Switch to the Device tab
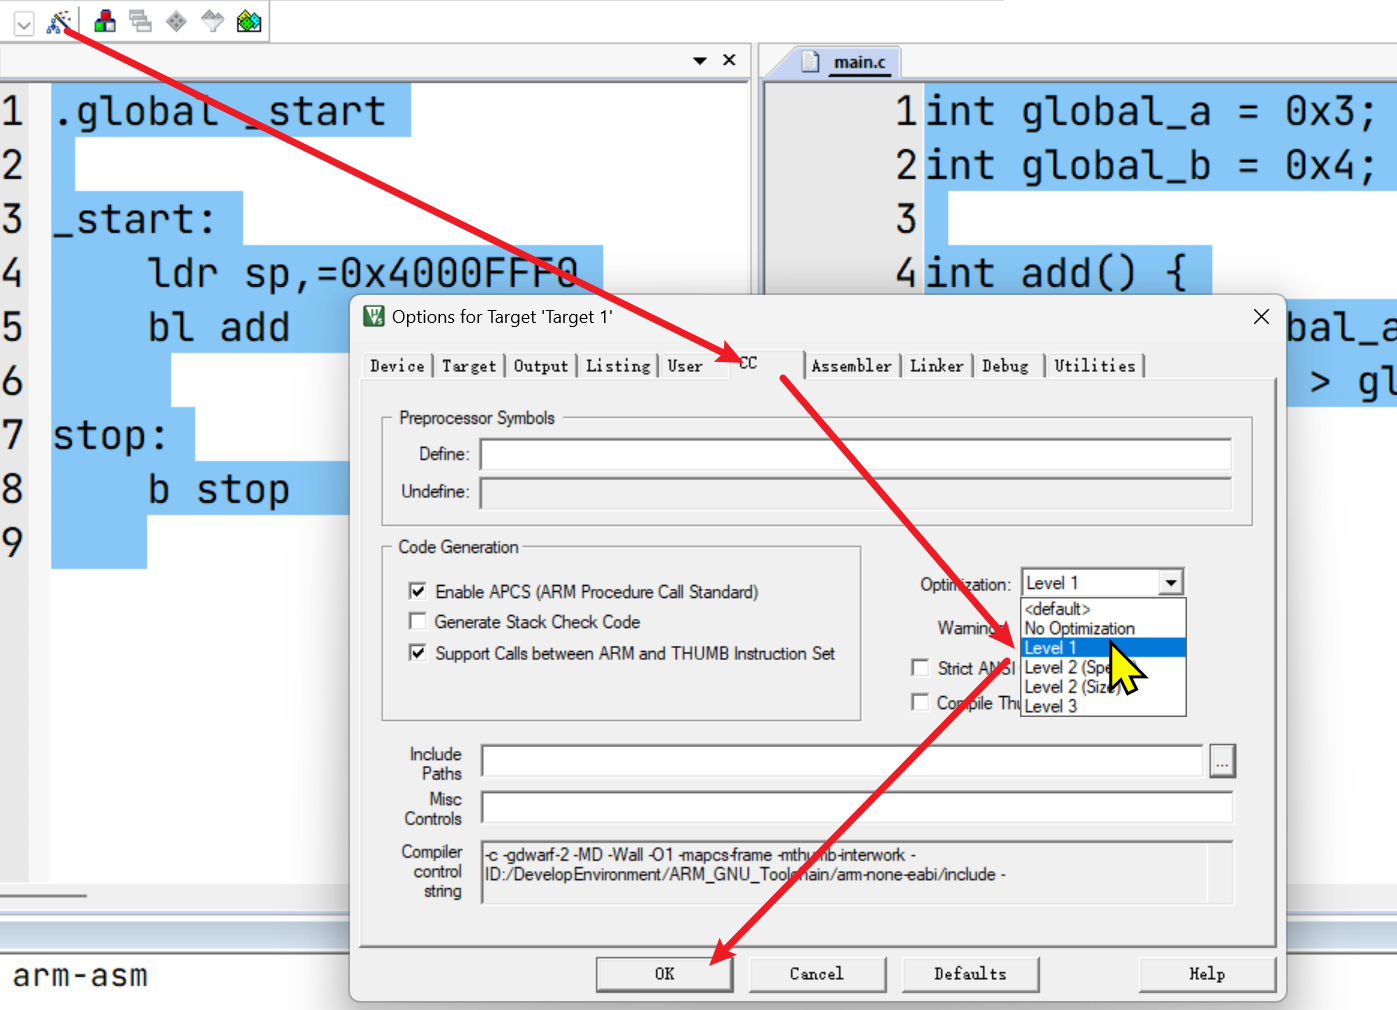This screenshot has height=1010, width=1397. pos(397,366)
